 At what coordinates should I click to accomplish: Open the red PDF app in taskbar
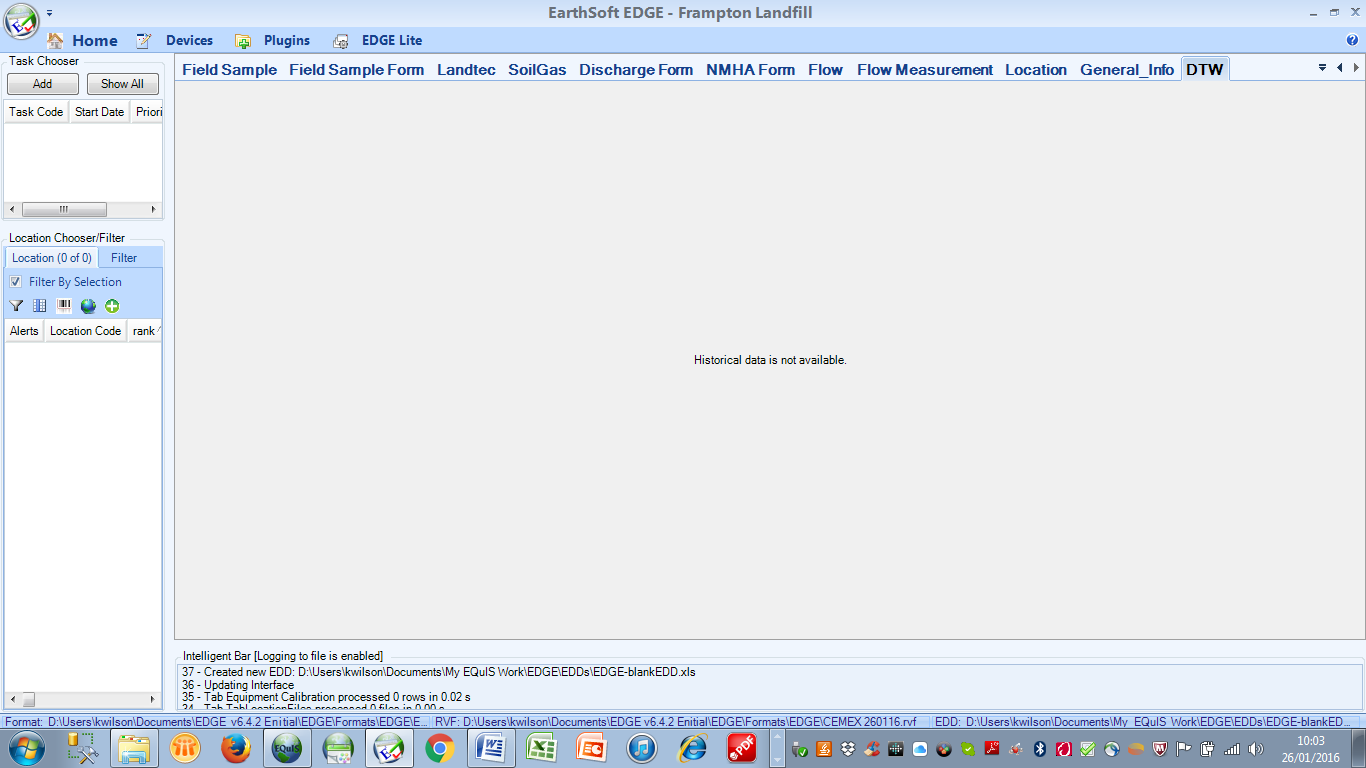point(742,748)
